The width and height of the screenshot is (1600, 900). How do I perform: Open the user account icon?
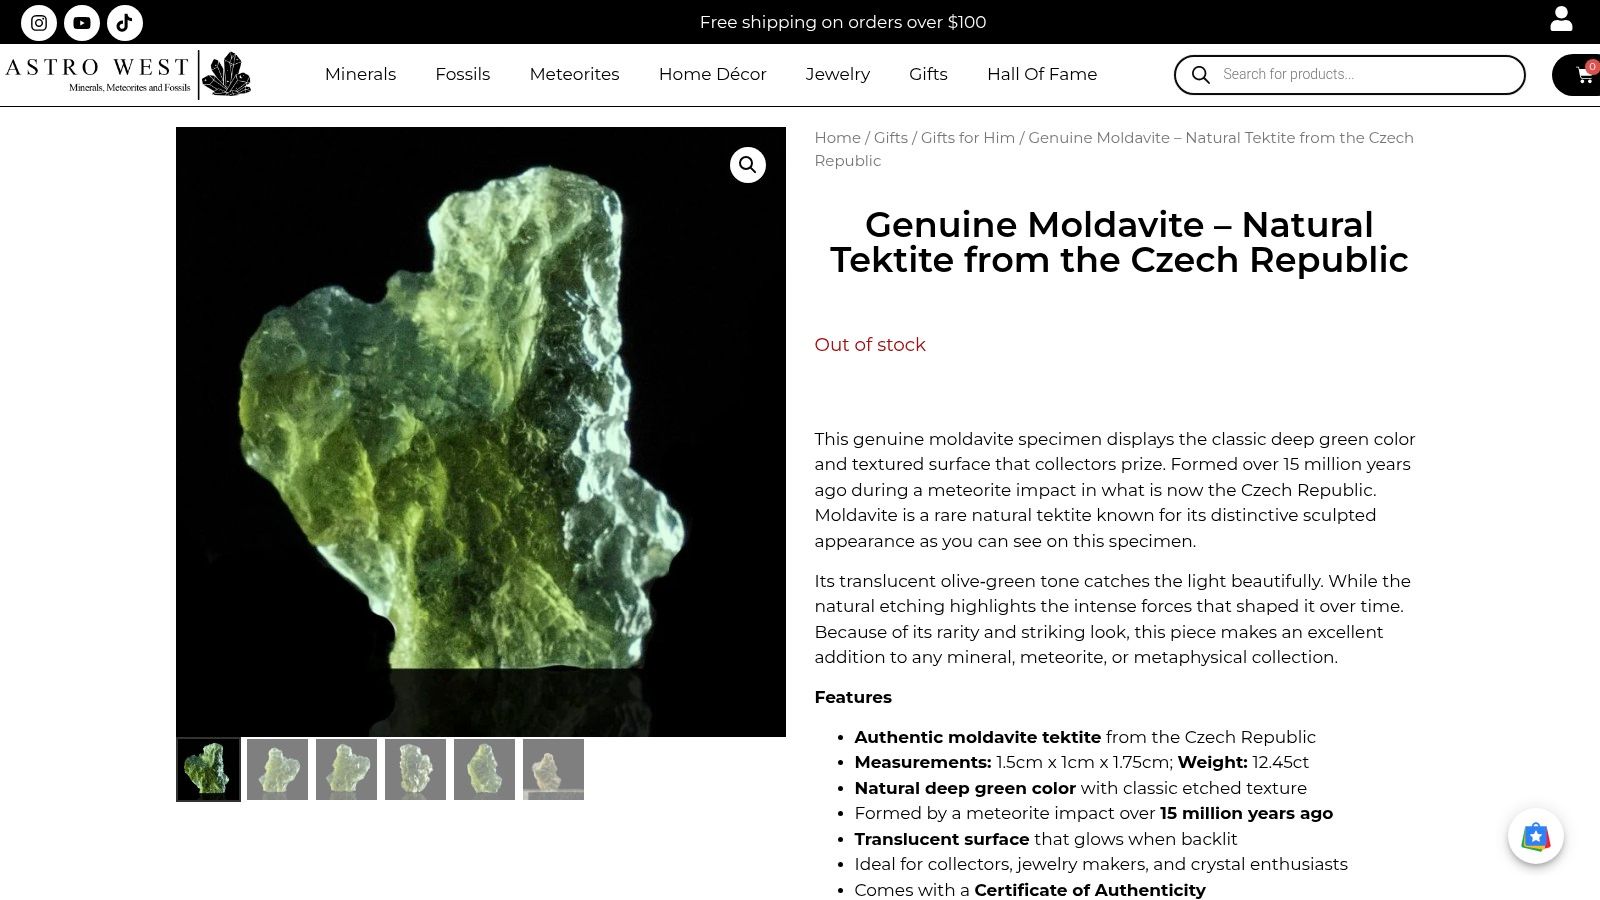tap(1561, 19)
